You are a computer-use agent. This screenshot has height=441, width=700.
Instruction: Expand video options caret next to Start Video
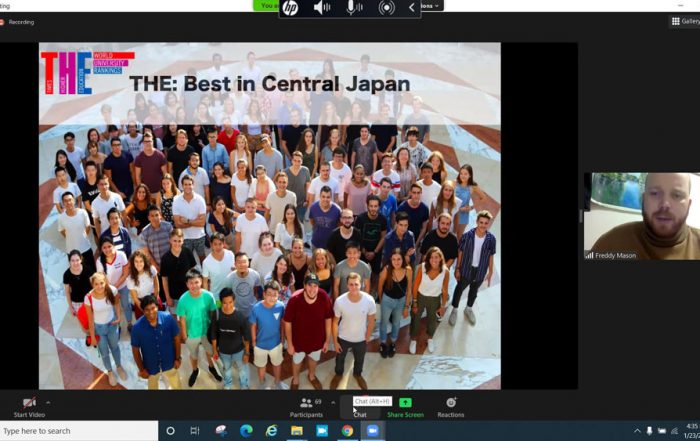[48, 403]
